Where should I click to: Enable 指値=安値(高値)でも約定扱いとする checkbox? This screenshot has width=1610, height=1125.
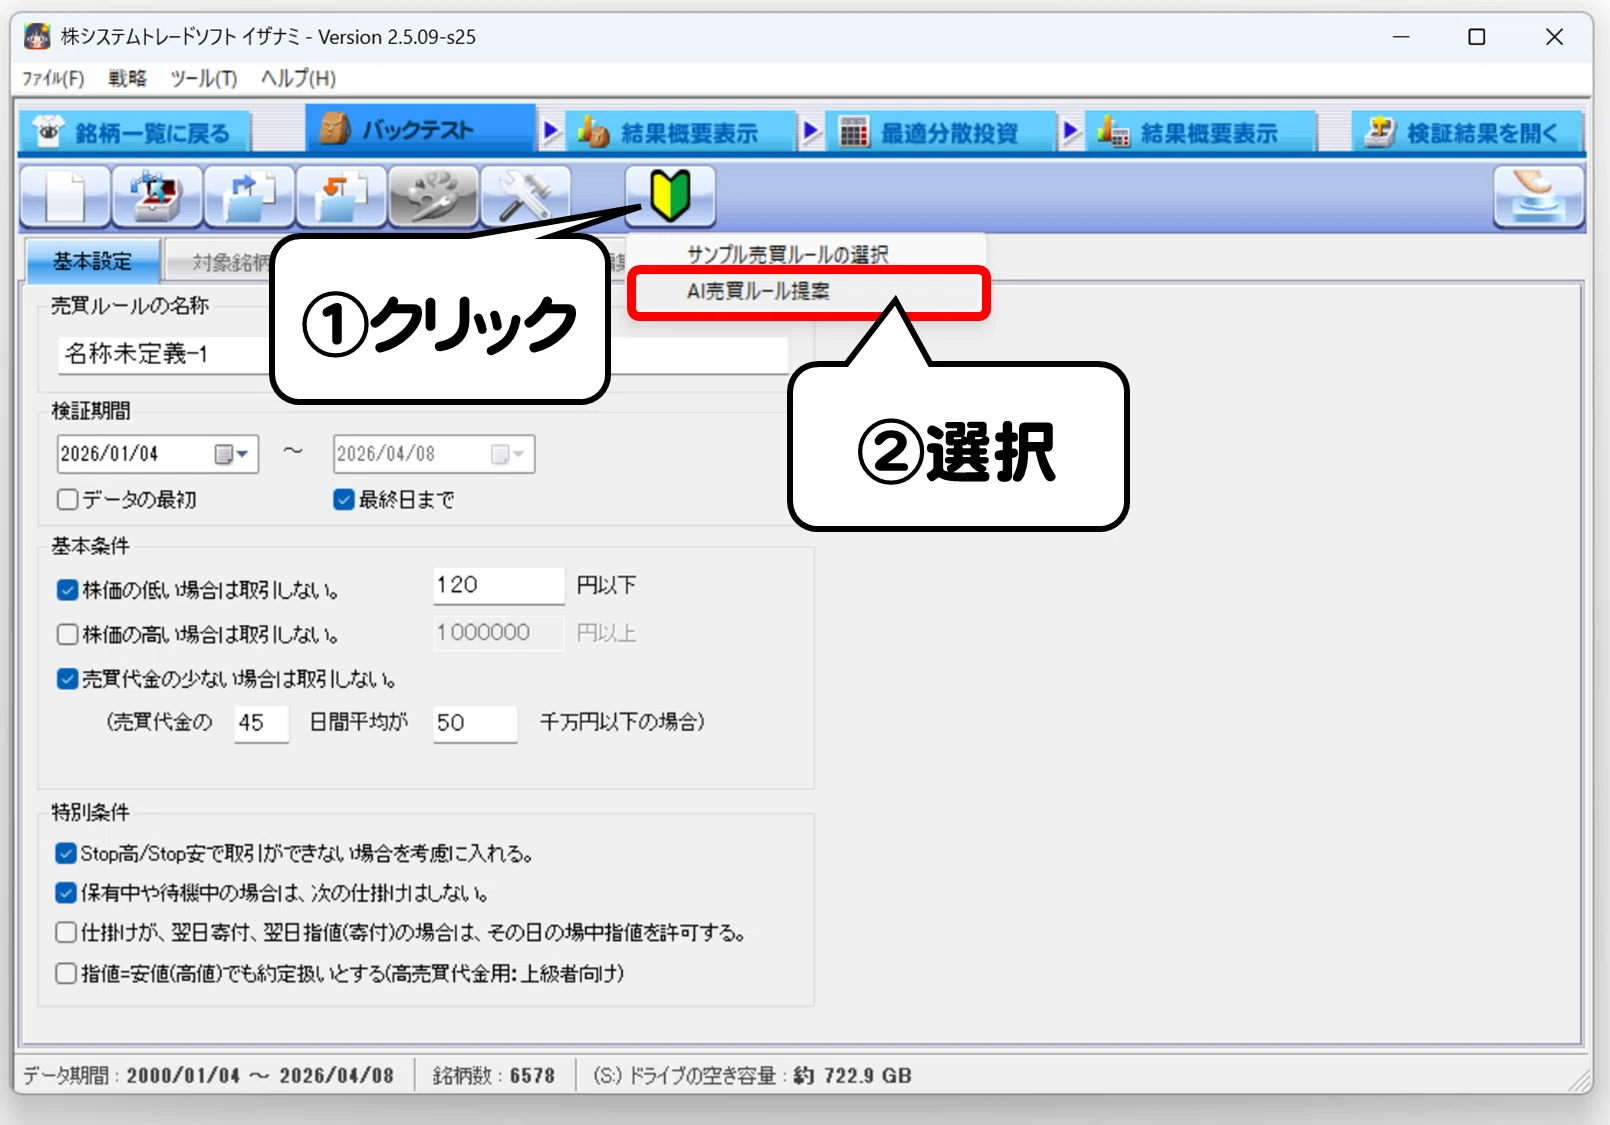[66, 973]
